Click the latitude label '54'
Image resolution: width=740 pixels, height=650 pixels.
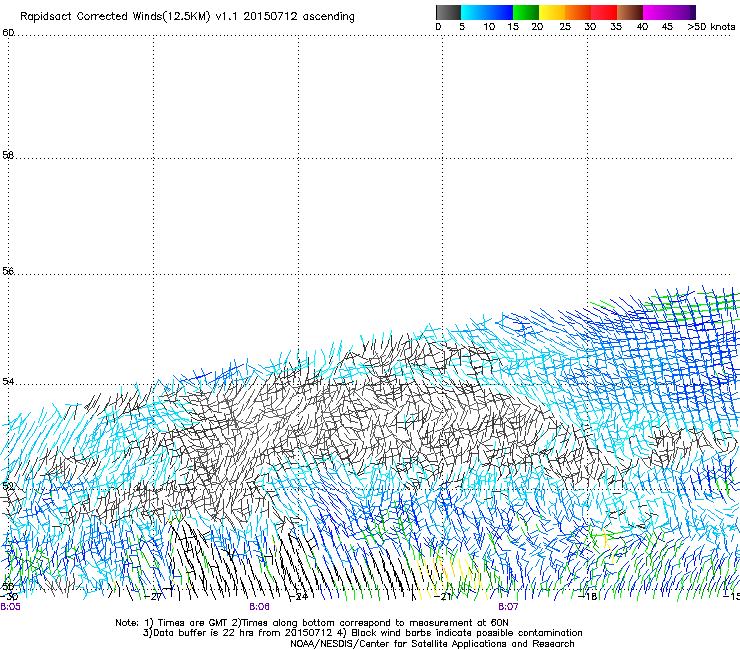coord(8,381)
